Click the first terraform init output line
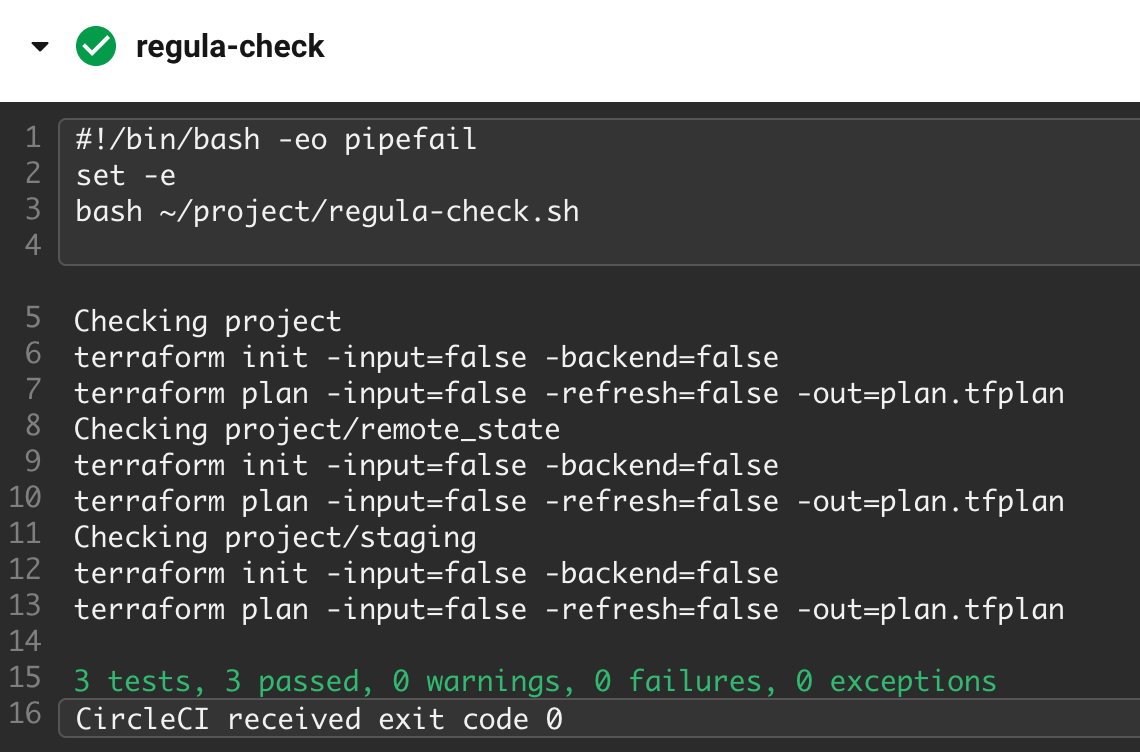Screen dimensions: 1140x752 (426, 357)
